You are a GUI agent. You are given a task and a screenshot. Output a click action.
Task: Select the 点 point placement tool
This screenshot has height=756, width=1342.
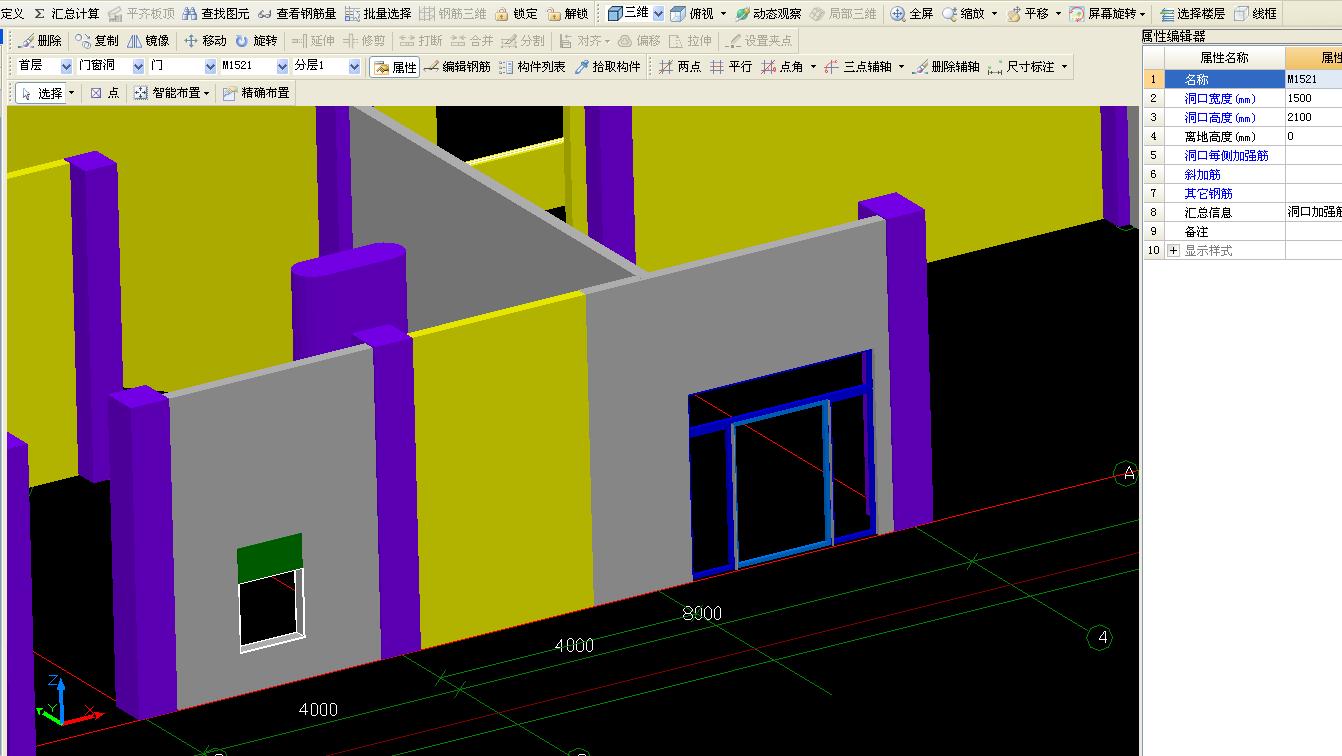(104, 93)
